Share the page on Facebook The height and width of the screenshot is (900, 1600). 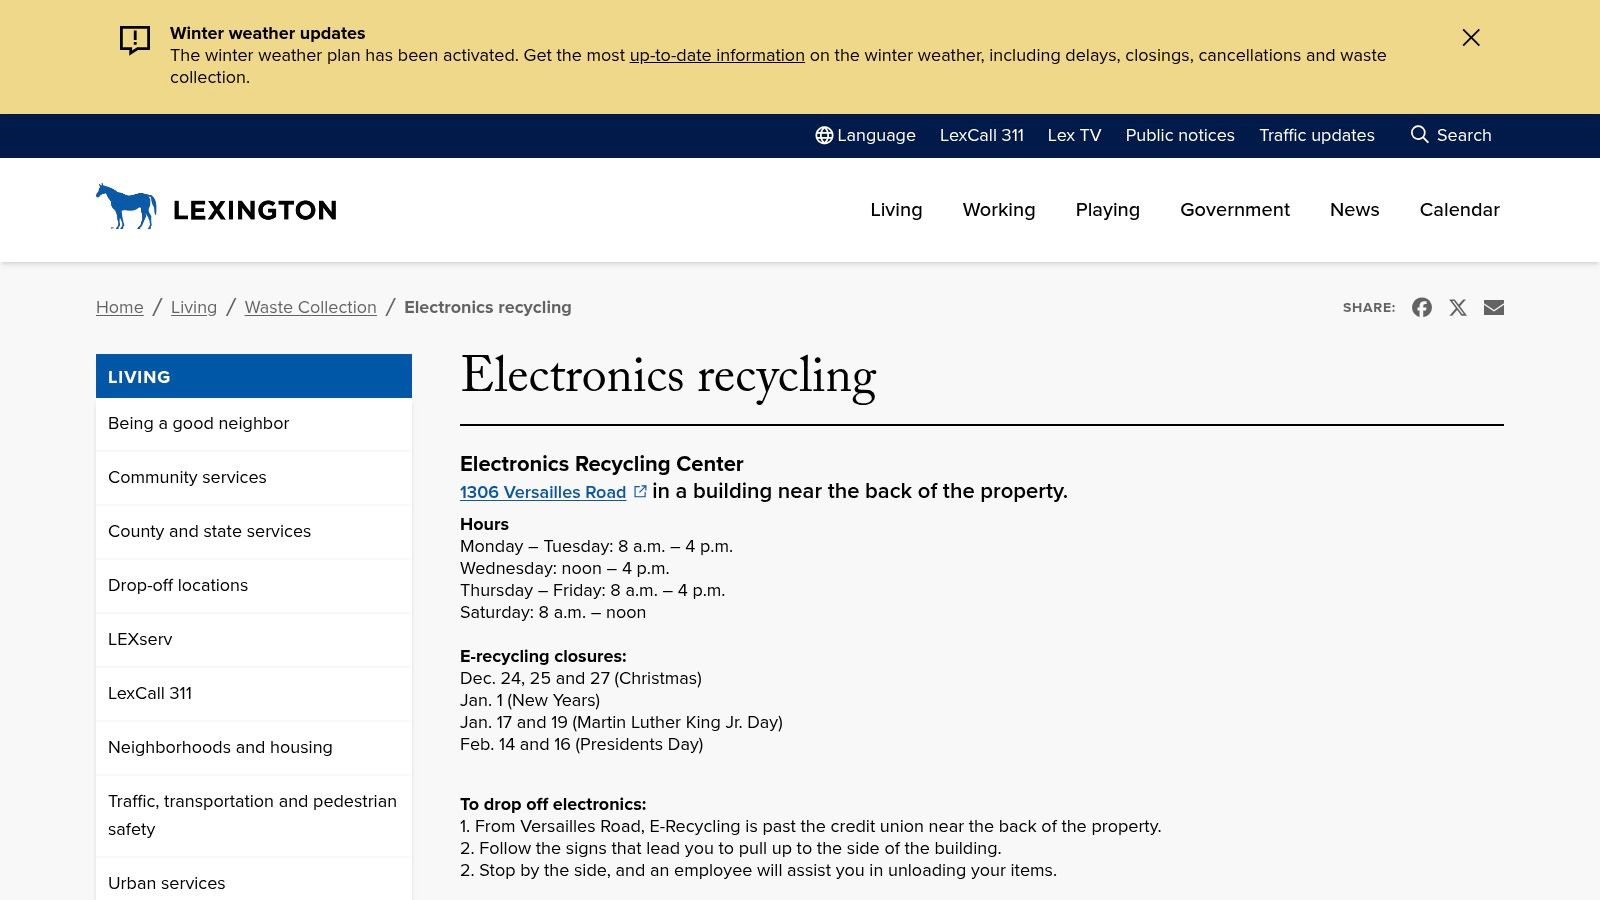1422,307
